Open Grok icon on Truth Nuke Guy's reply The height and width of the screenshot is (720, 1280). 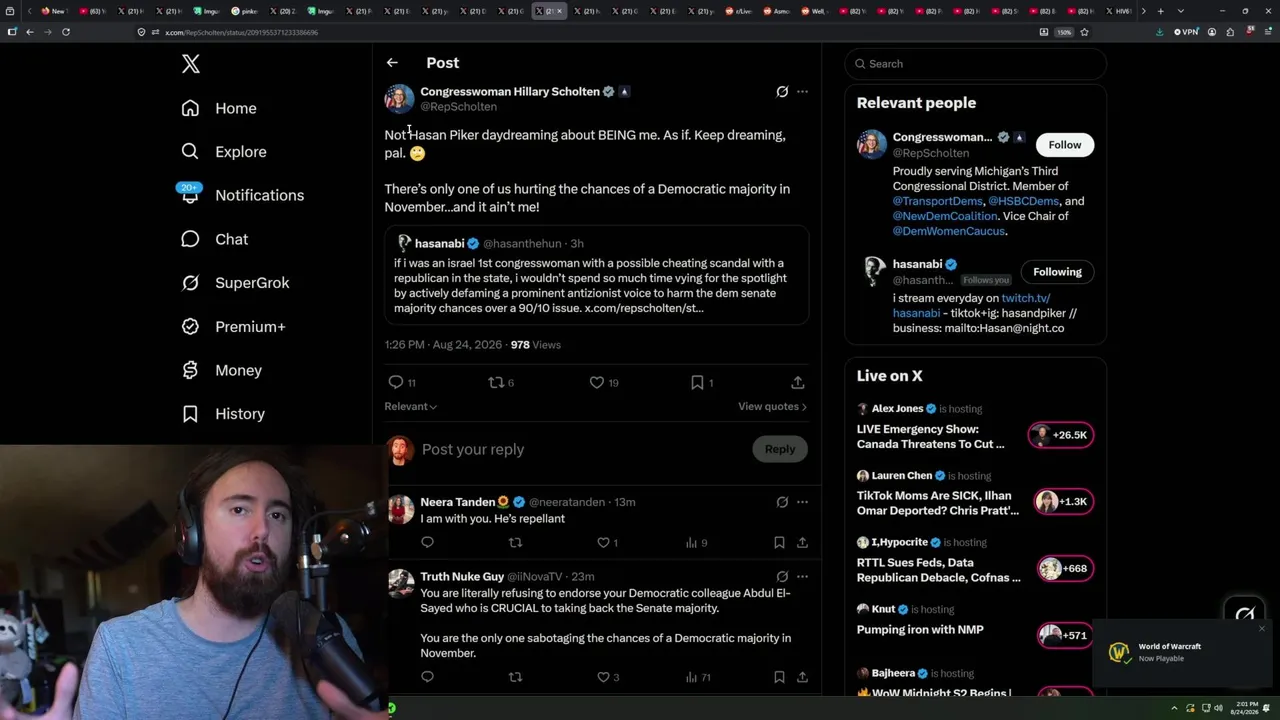tap(782, 577)
